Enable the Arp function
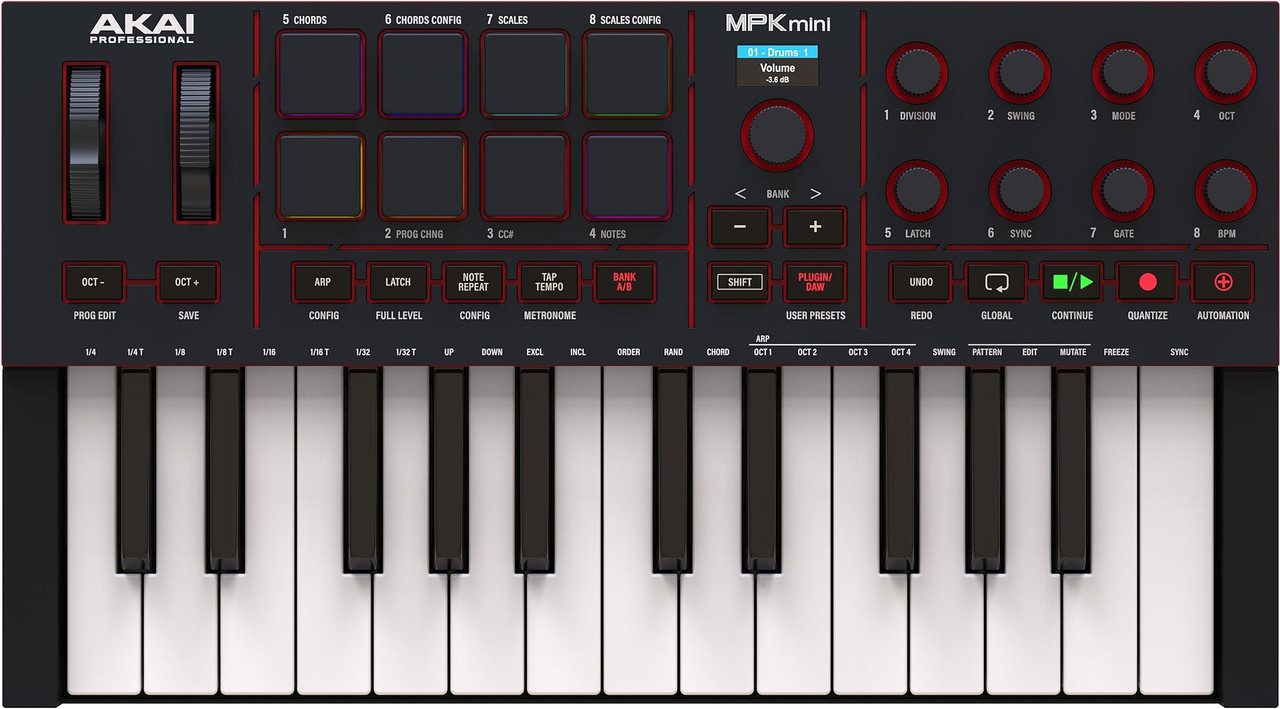1280x709 pixels. [322, 282]
